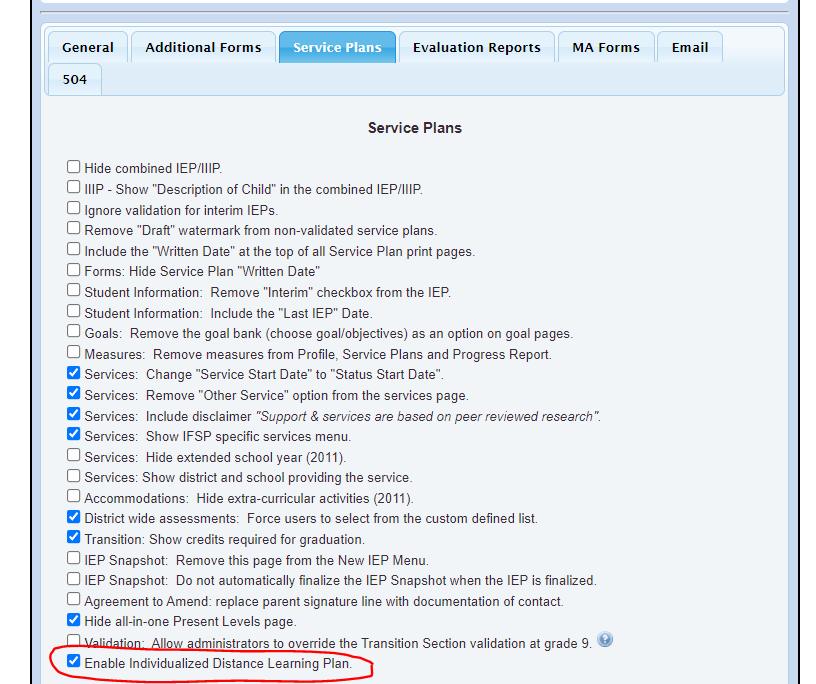Enable Include the Last IEP Date checkbox
The width and height of the screenshot is (816, 684).
[73, 311]
